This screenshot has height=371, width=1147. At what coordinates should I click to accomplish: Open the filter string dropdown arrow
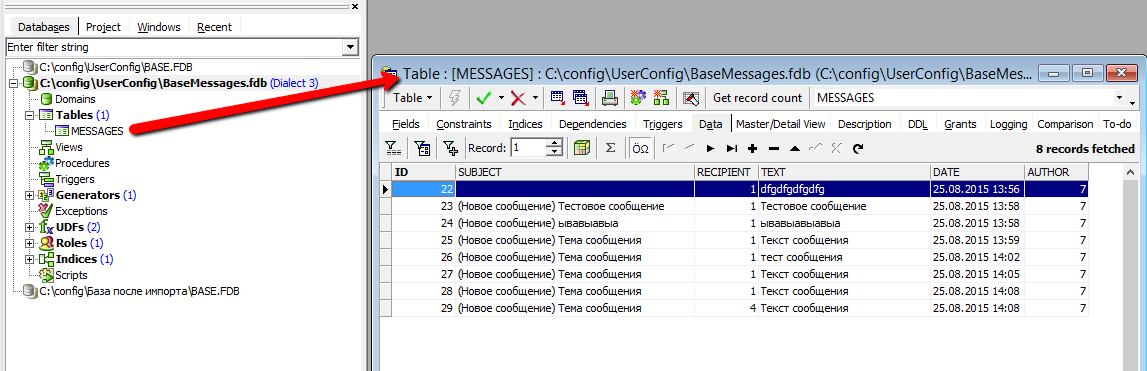[349, 48]
